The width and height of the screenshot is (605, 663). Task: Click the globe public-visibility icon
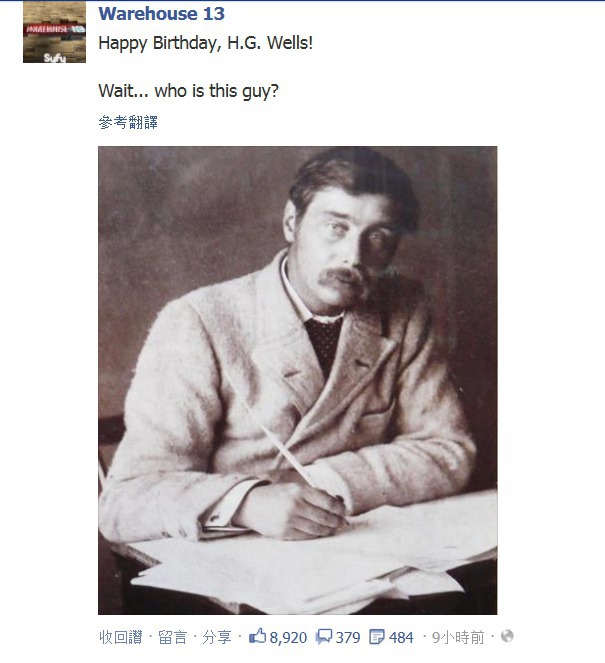(507, 636)
